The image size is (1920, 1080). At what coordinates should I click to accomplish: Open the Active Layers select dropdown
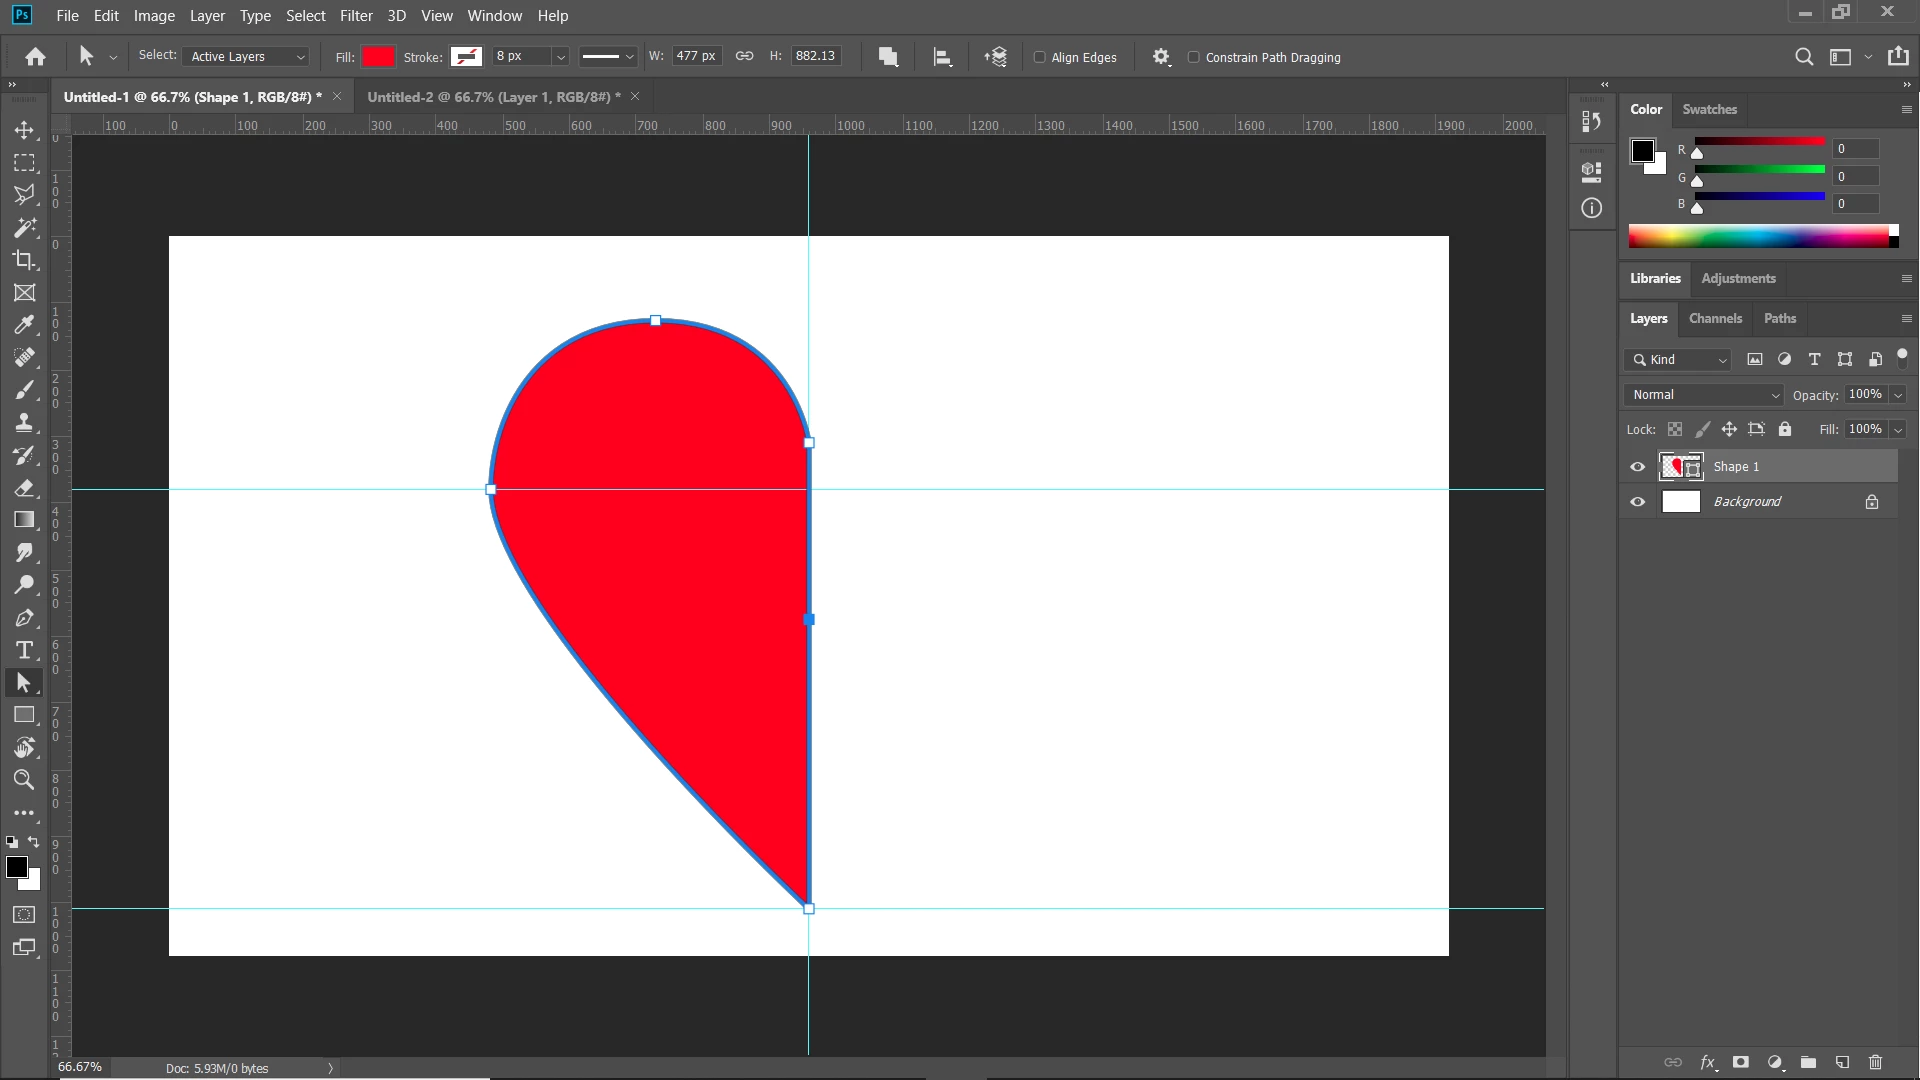247,57
